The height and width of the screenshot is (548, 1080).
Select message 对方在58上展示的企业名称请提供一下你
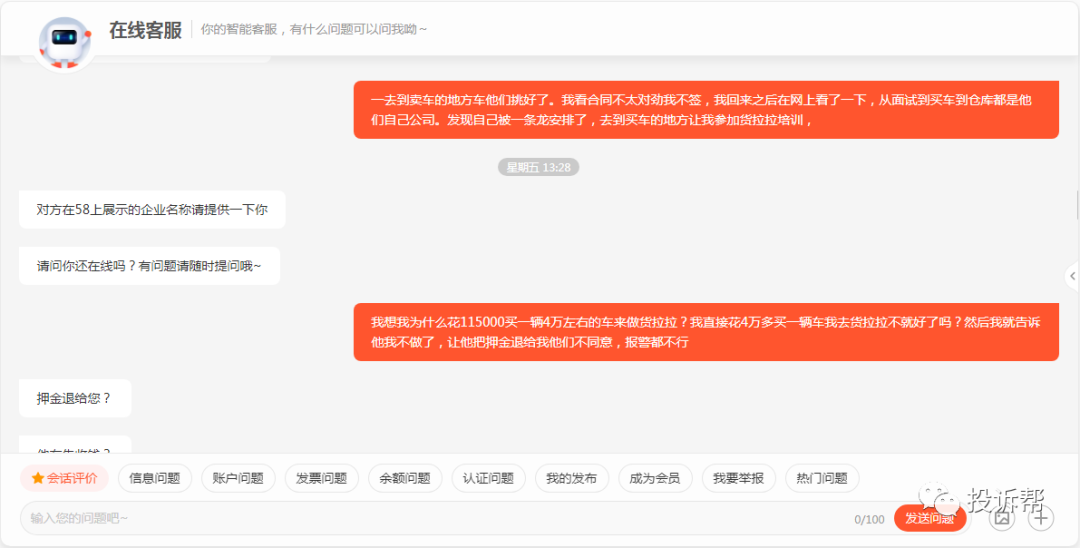point(152,210)
